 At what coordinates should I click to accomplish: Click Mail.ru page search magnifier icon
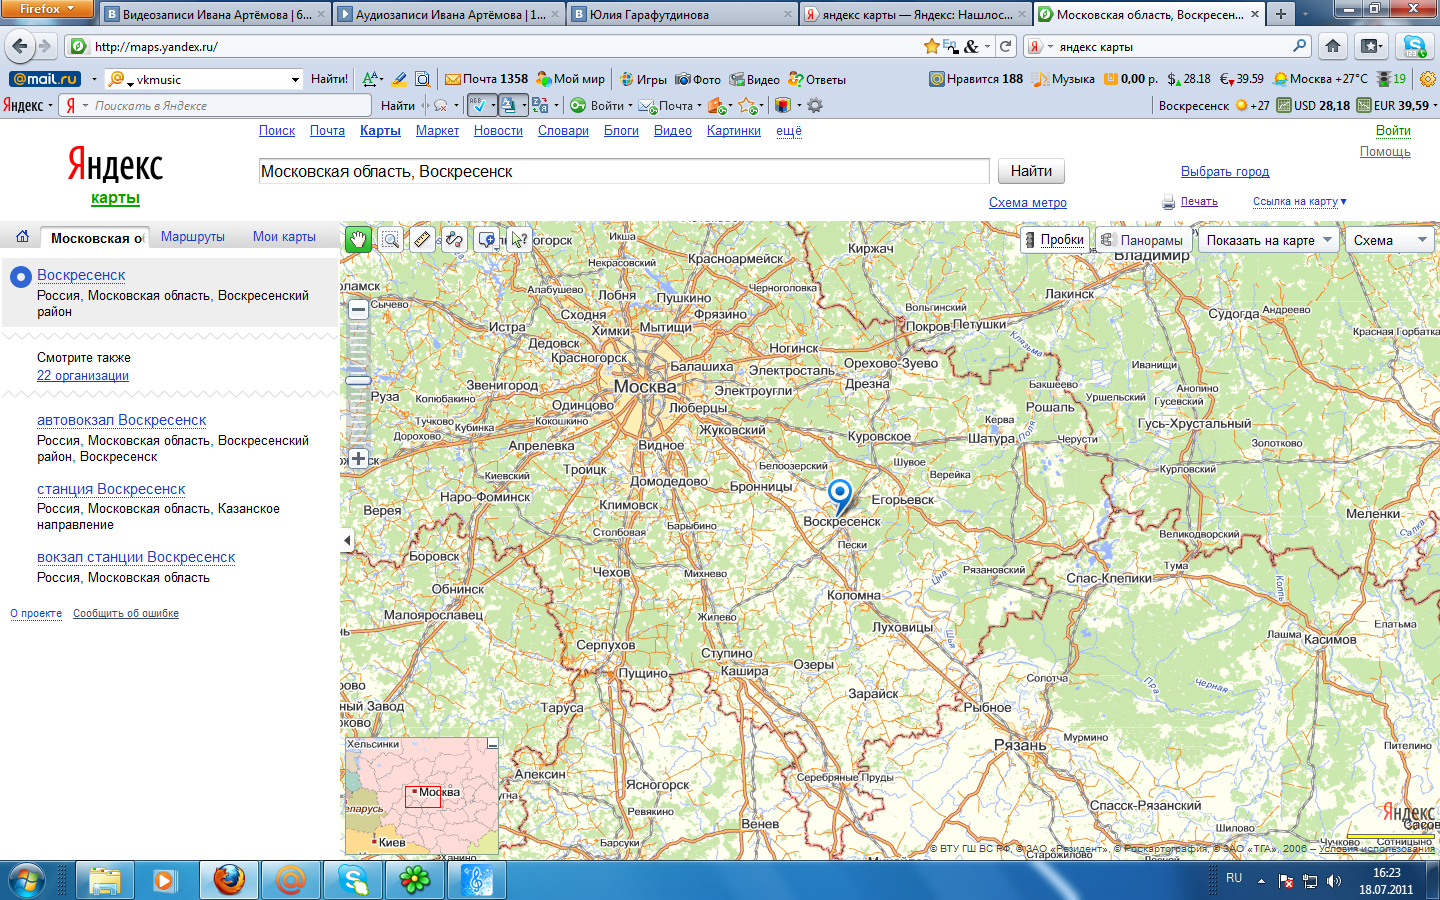(x=423, y=79)
